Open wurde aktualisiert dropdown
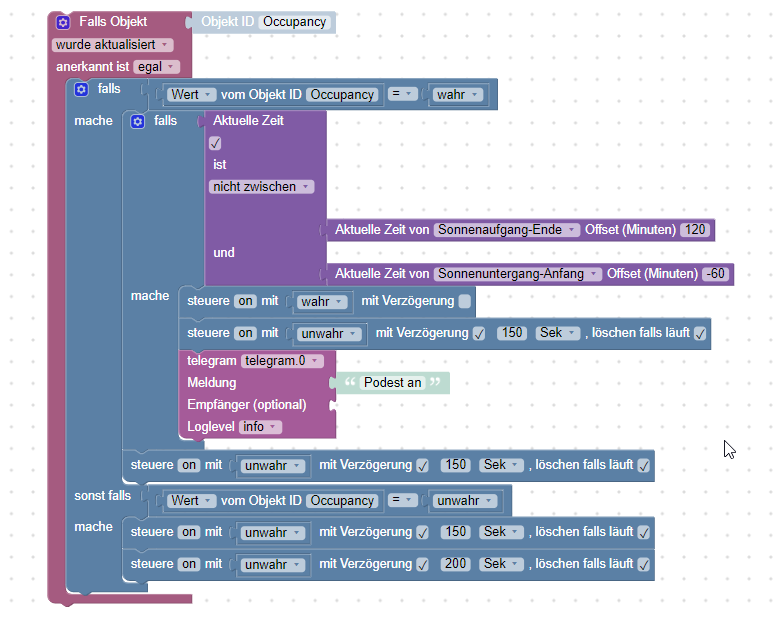The image size is (776, 620). click(112, 45)
